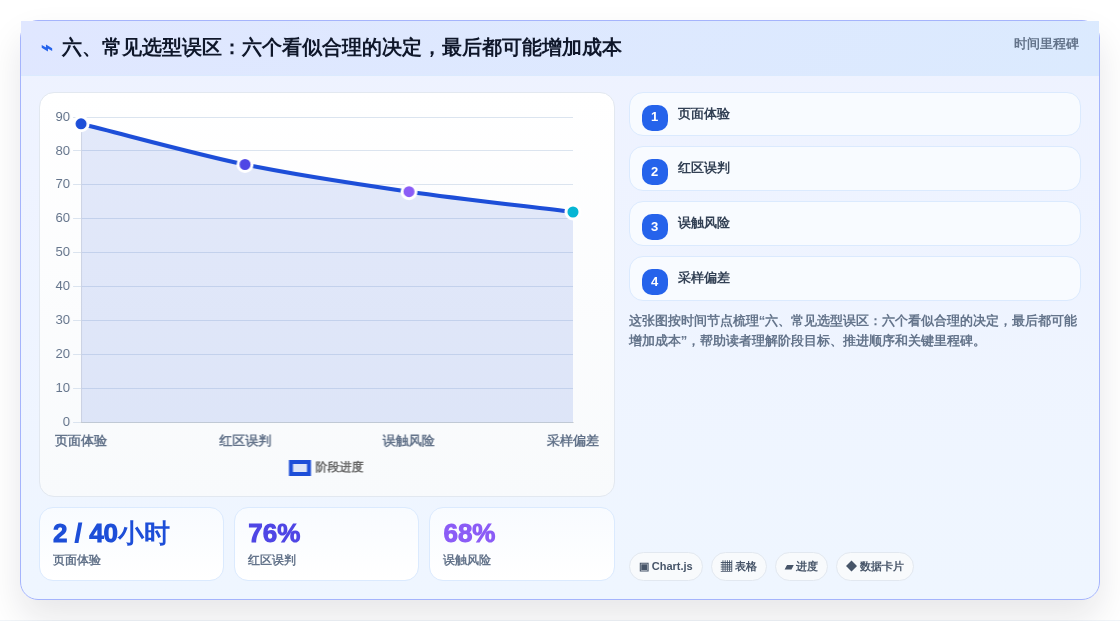The image size is (1120, 621).
Task: Click the y-axis value 90
Action: 63,116
